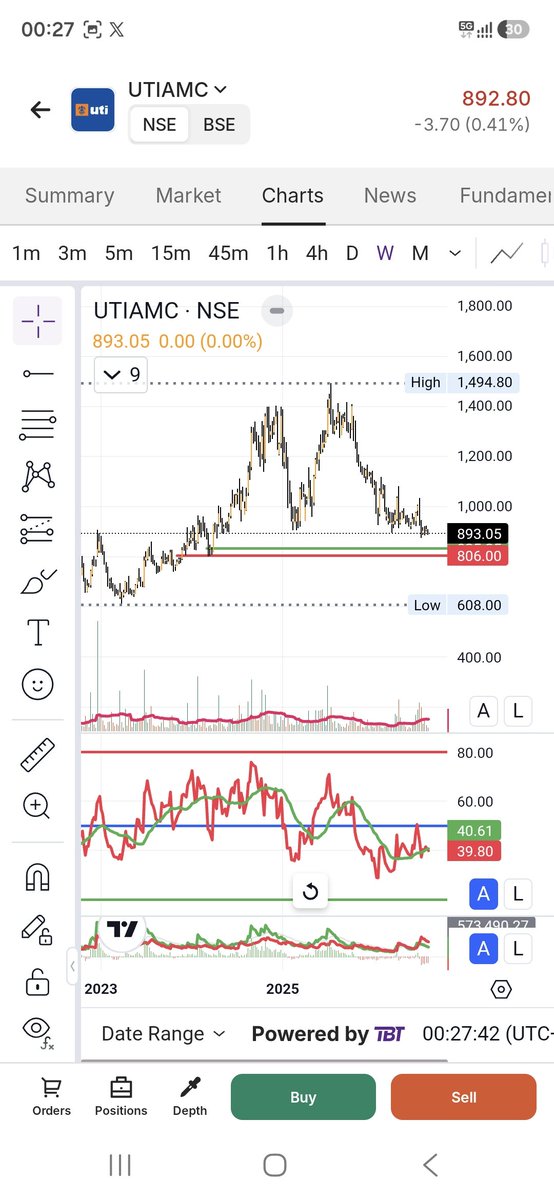Tap Android home button

275,1164
